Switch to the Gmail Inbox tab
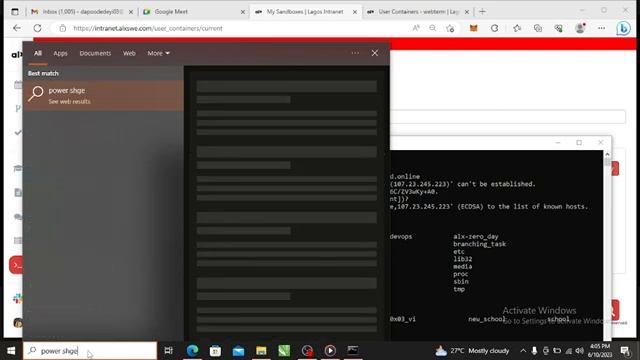The height and width of the screenshot is (360, 640). pyautogui.click(x=82, y=12)
